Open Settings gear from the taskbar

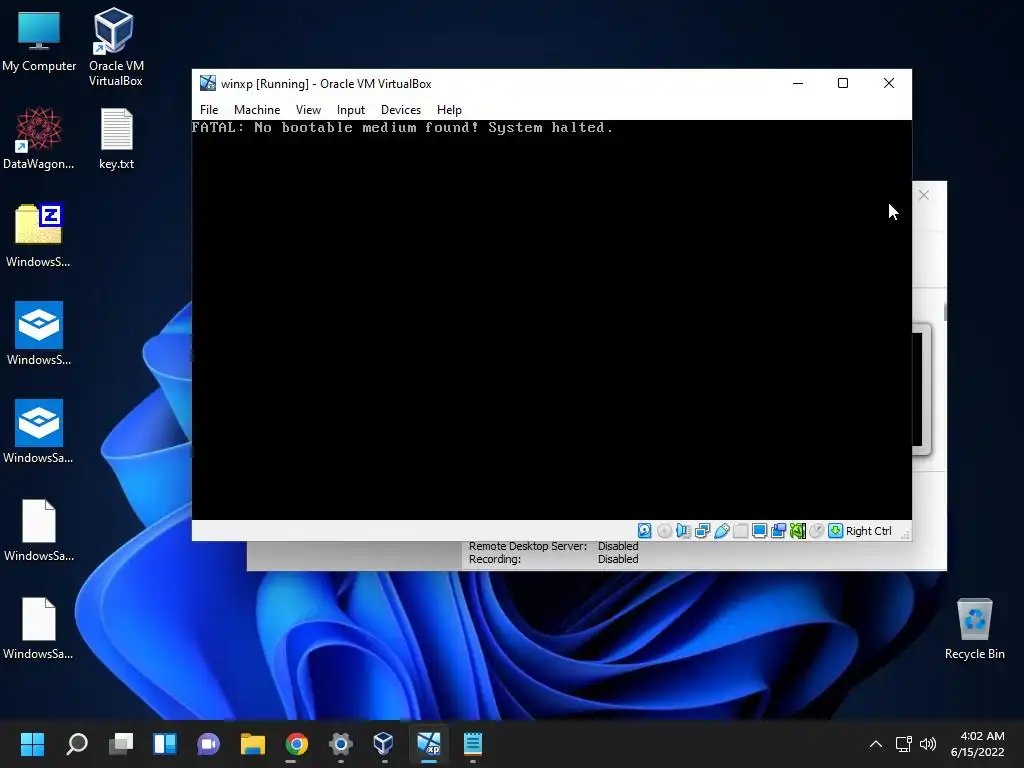(340, 744)
